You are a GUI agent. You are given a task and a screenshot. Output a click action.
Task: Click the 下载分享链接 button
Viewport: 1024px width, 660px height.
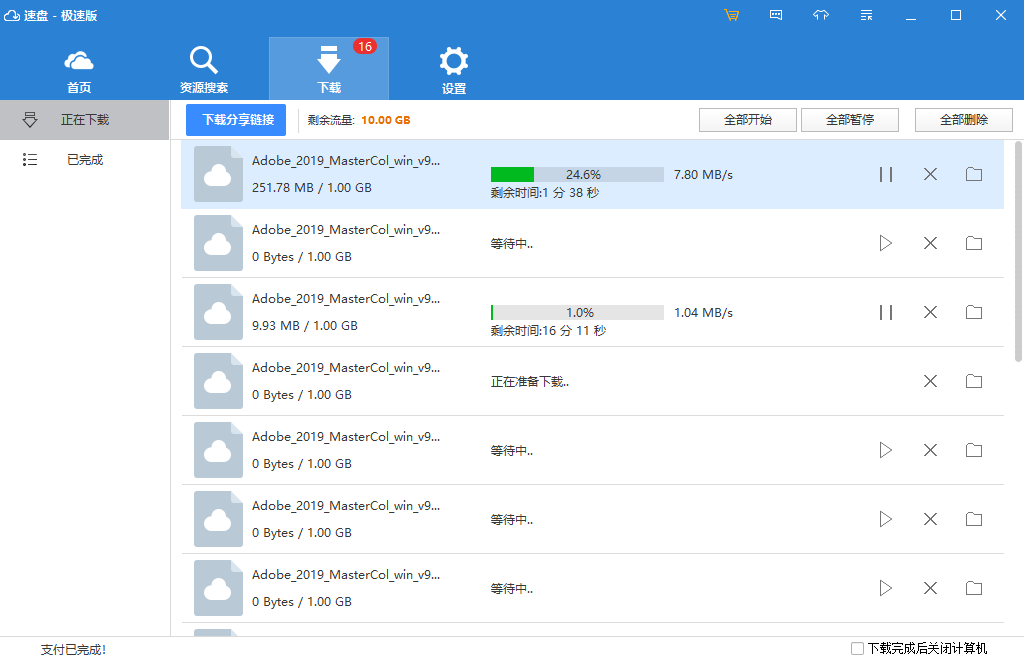[x=236, y=120]
